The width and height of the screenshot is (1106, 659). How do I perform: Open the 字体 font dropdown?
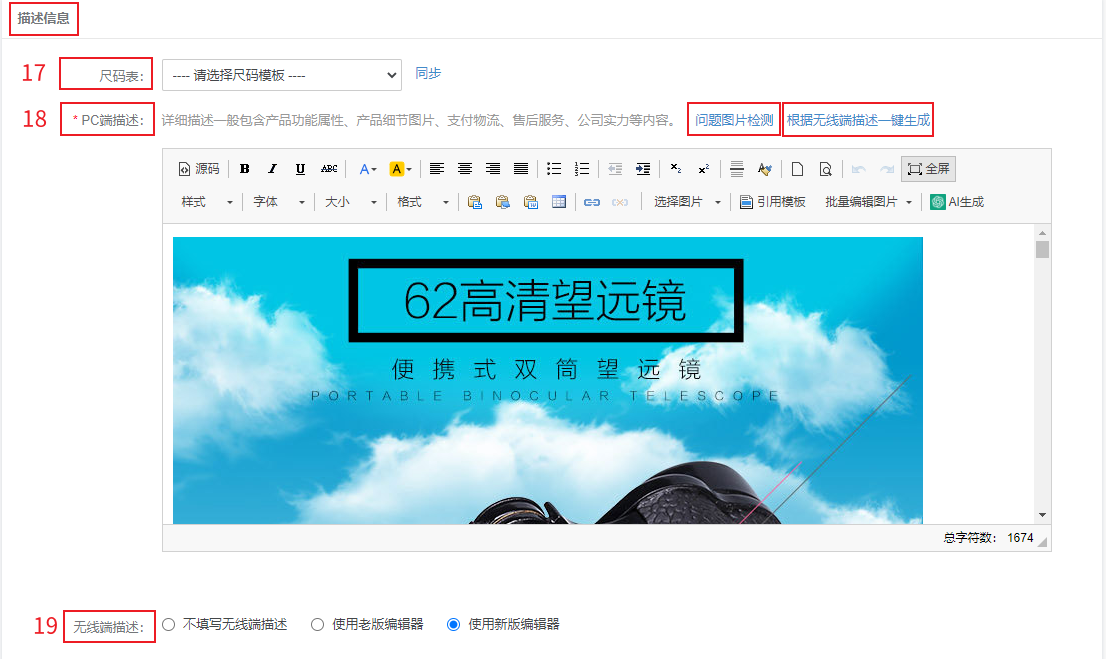(278, 202)
